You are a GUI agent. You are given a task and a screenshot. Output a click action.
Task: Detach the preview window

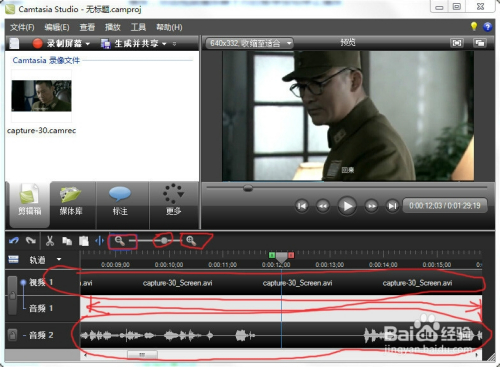[480, 43]
